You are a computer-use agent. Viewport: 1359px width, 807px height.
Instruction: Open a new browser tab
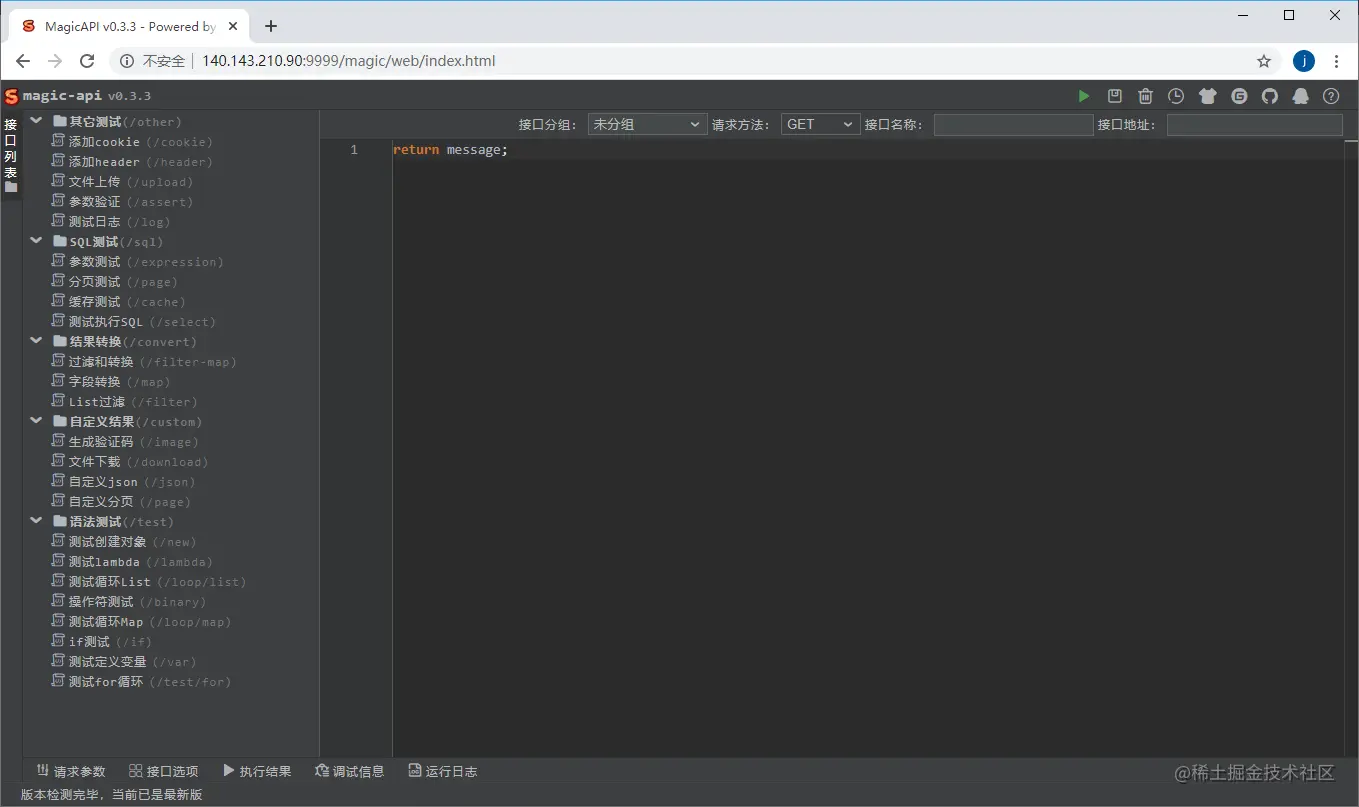coord(271,26)
